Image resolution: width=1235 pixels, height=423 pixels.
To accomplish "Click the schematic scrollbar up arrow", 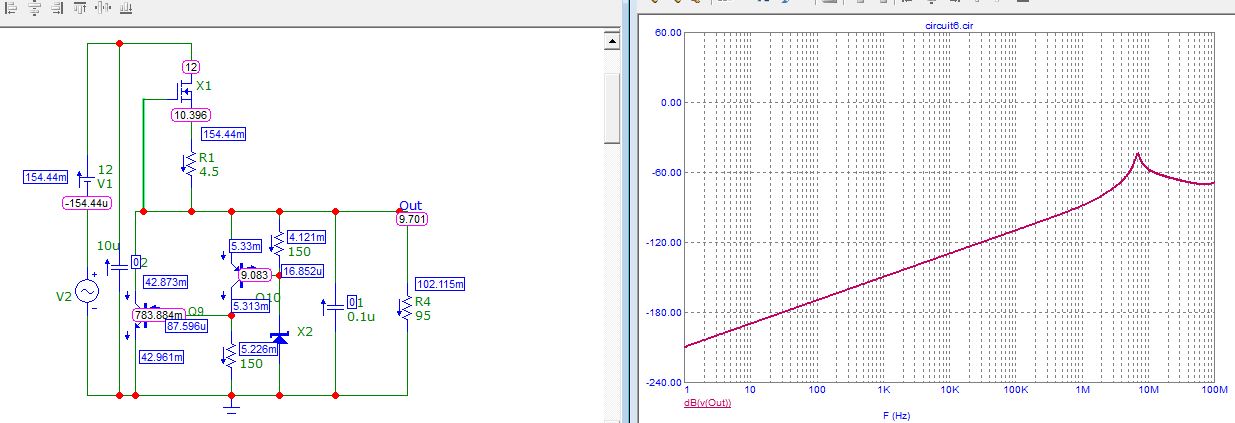I will (614, 39).
